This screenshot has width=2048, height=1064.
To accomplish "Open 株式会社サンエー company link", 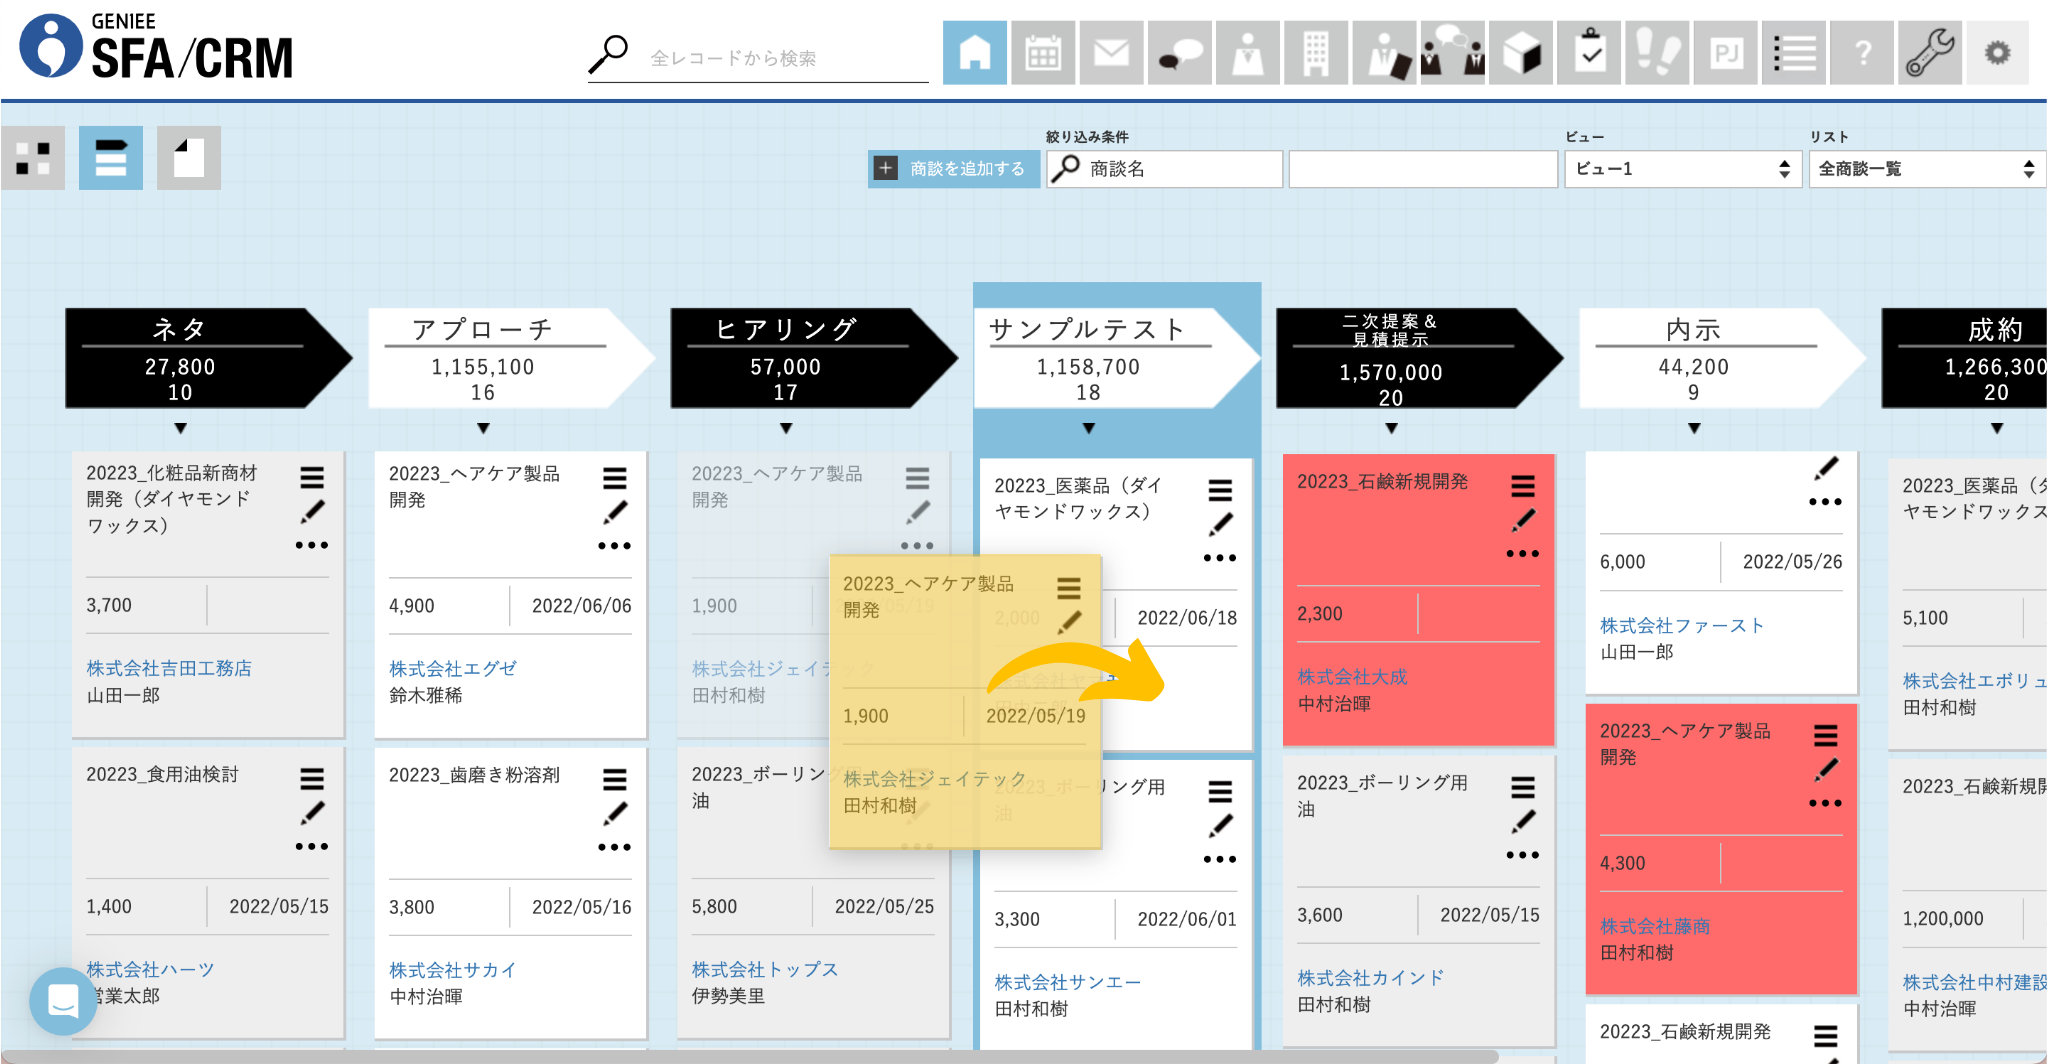I will [x=1068, y=982].
